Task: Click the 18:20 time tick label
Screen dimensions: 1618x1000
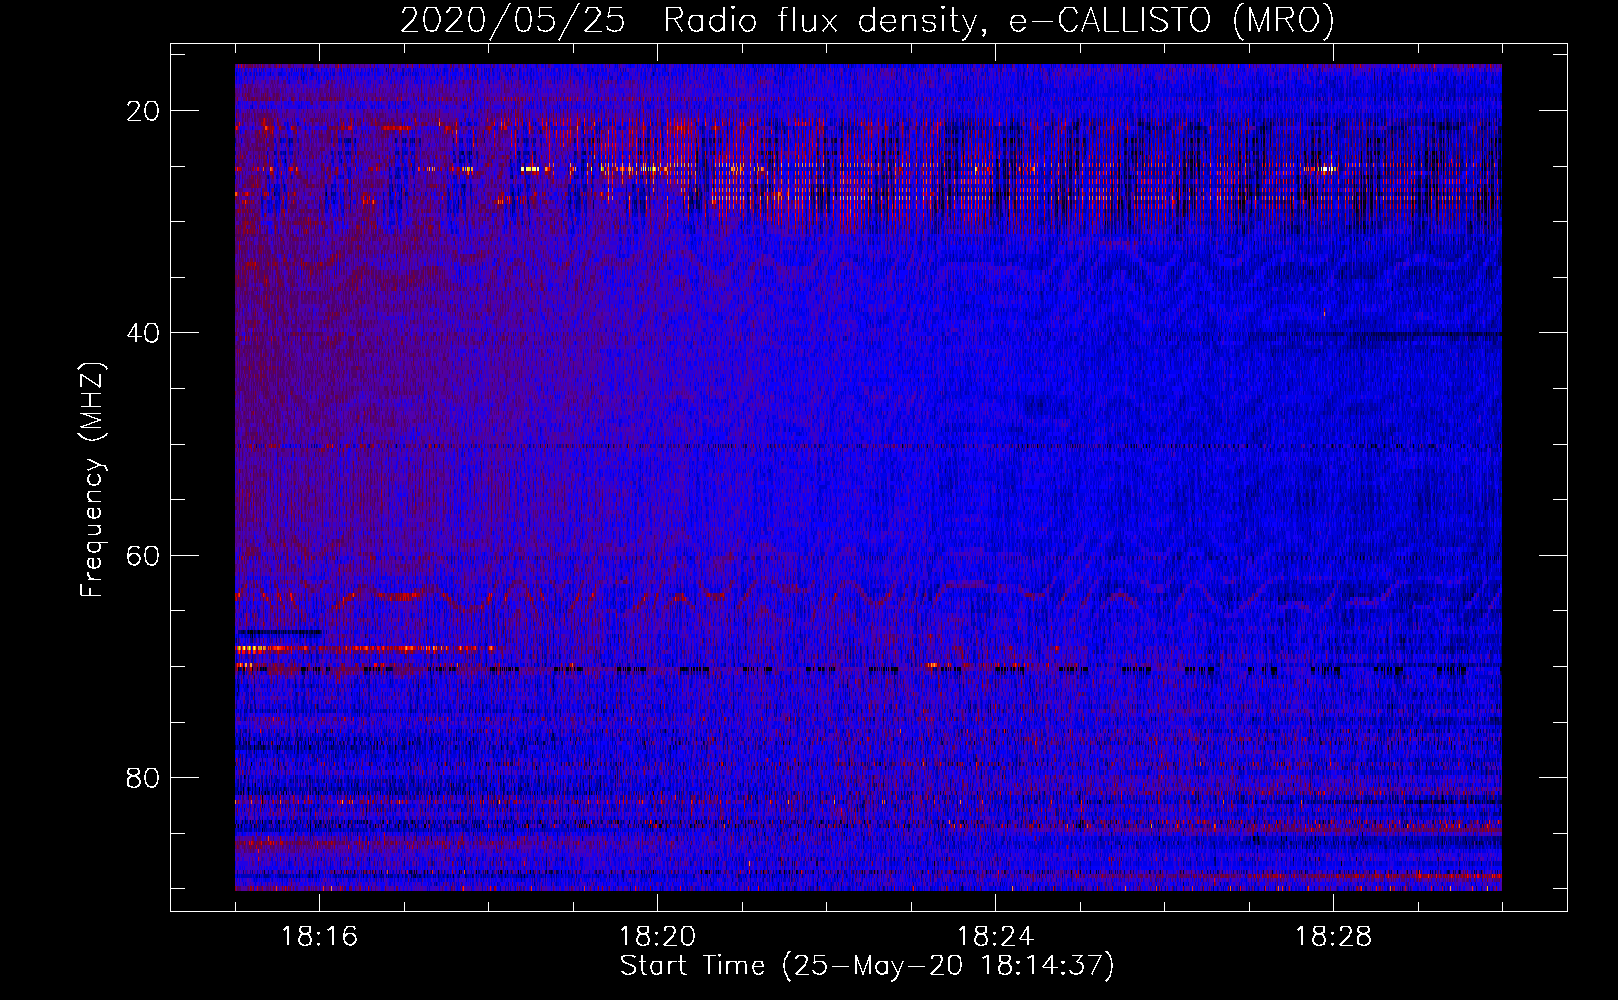Action: (657, 937)
